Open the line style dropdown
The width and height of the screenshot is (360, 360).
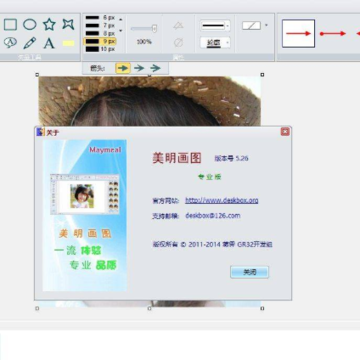pos(215,26)
